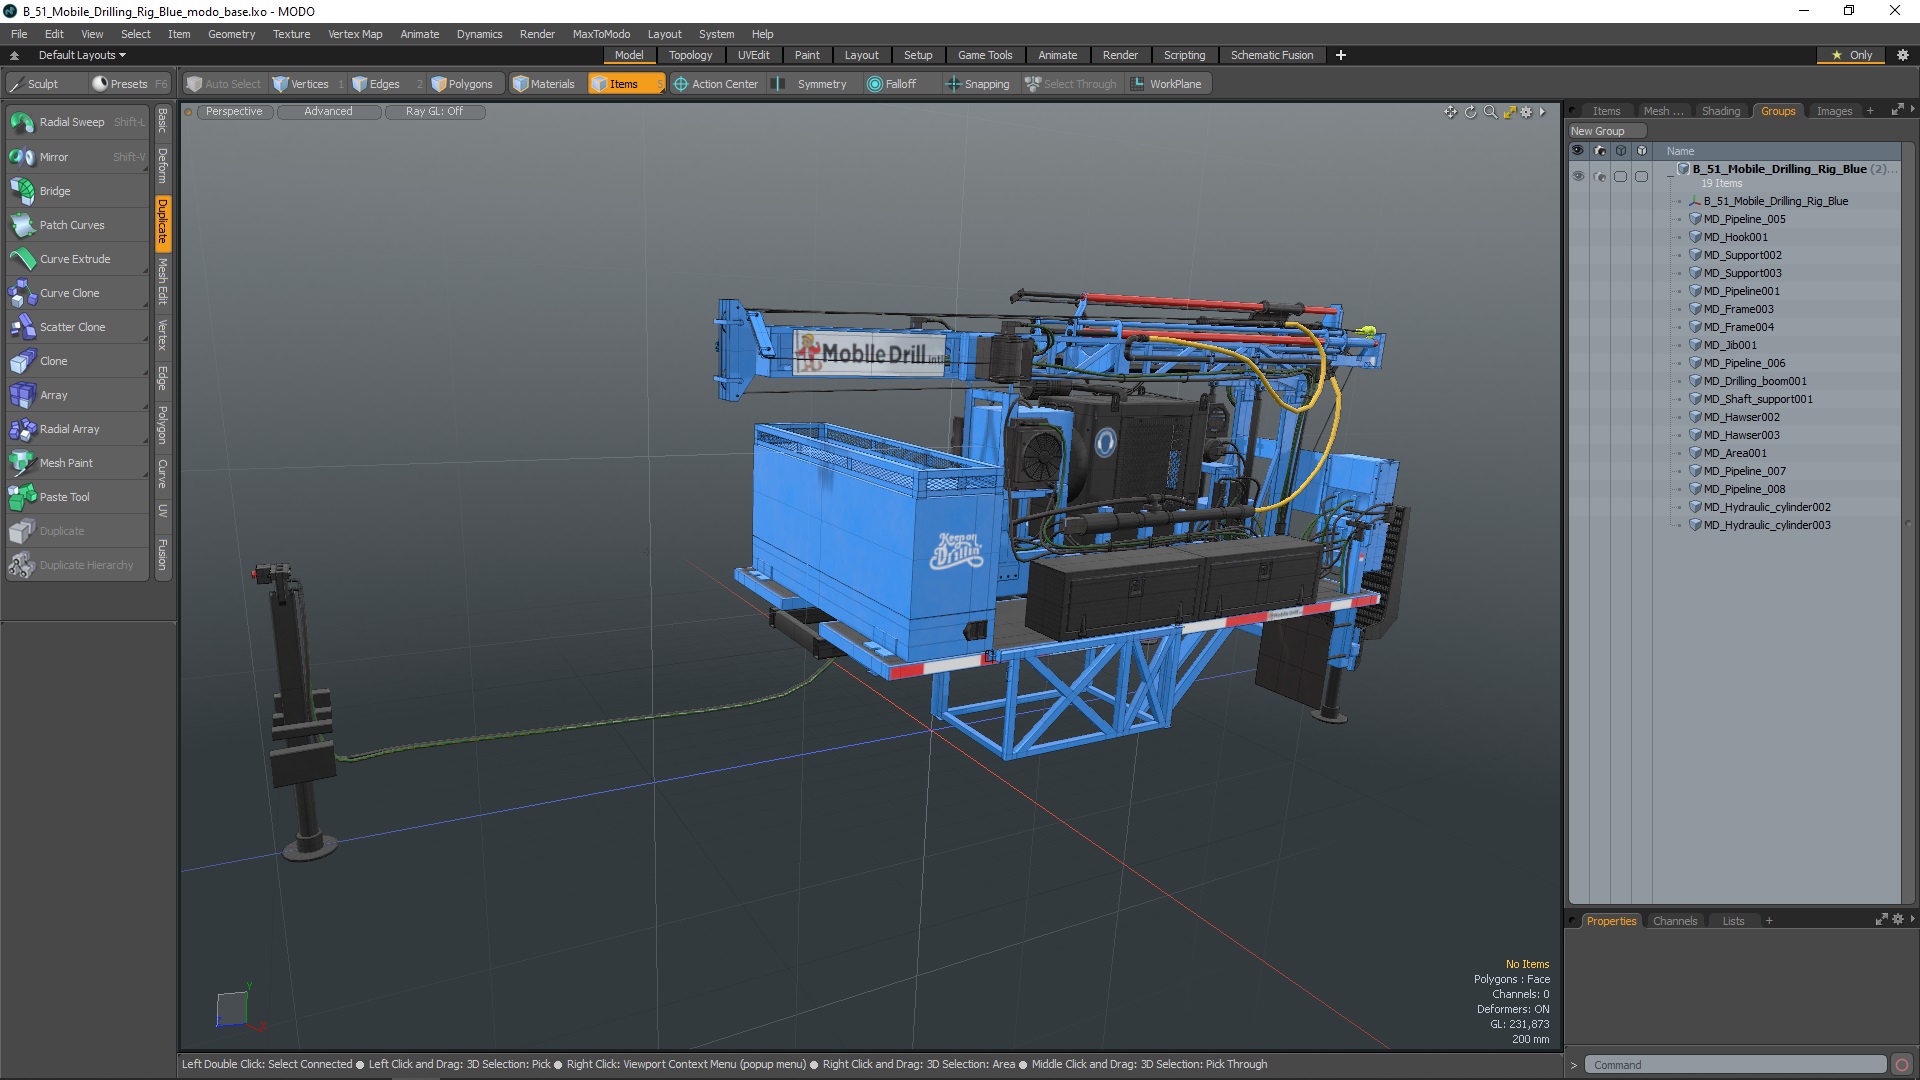
Task: Activate the Clone tool
Action: (x=77, y=361)
